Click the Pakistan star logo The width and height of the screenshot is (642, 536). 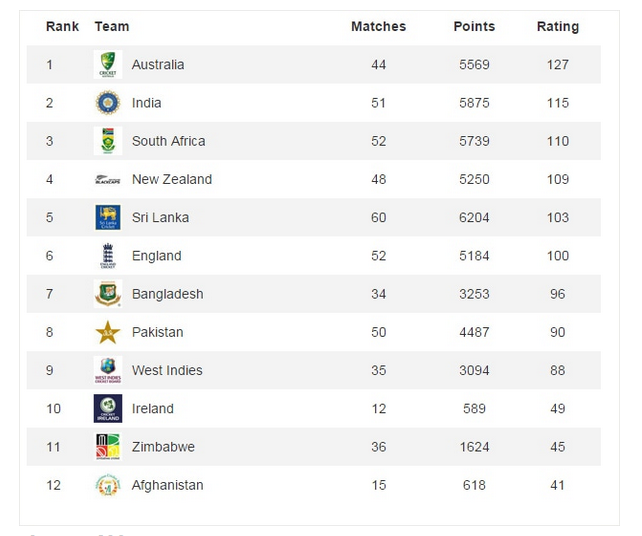[107, 332]
